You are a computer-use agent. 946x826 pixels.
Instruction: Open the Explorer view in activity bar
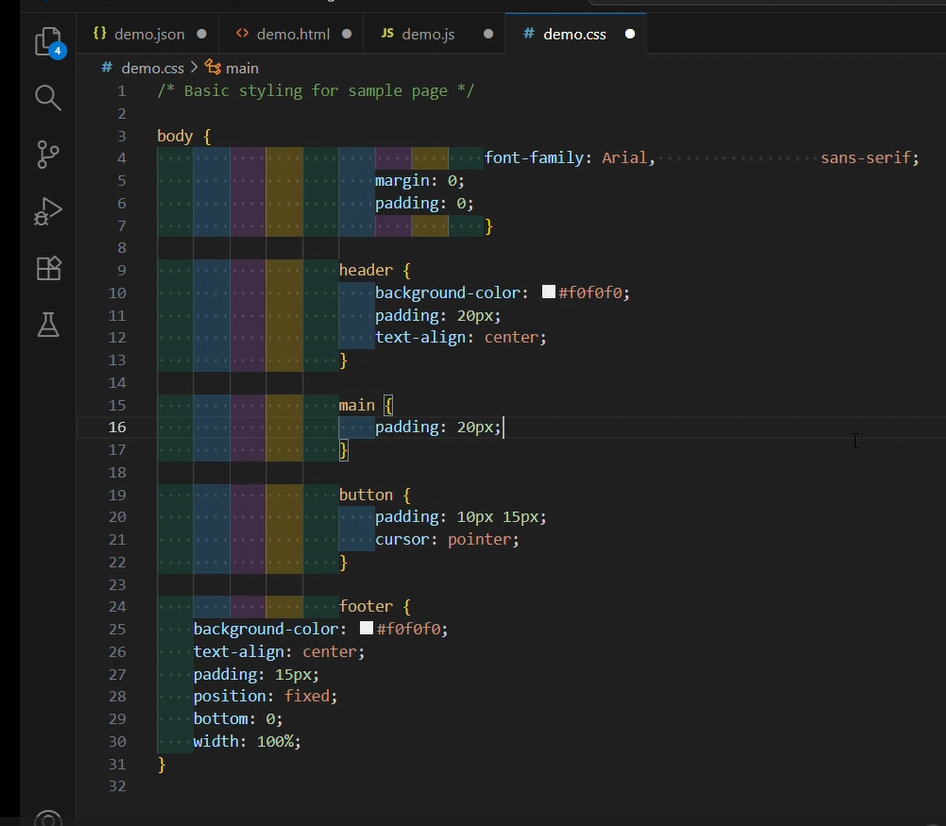[48, 42]
